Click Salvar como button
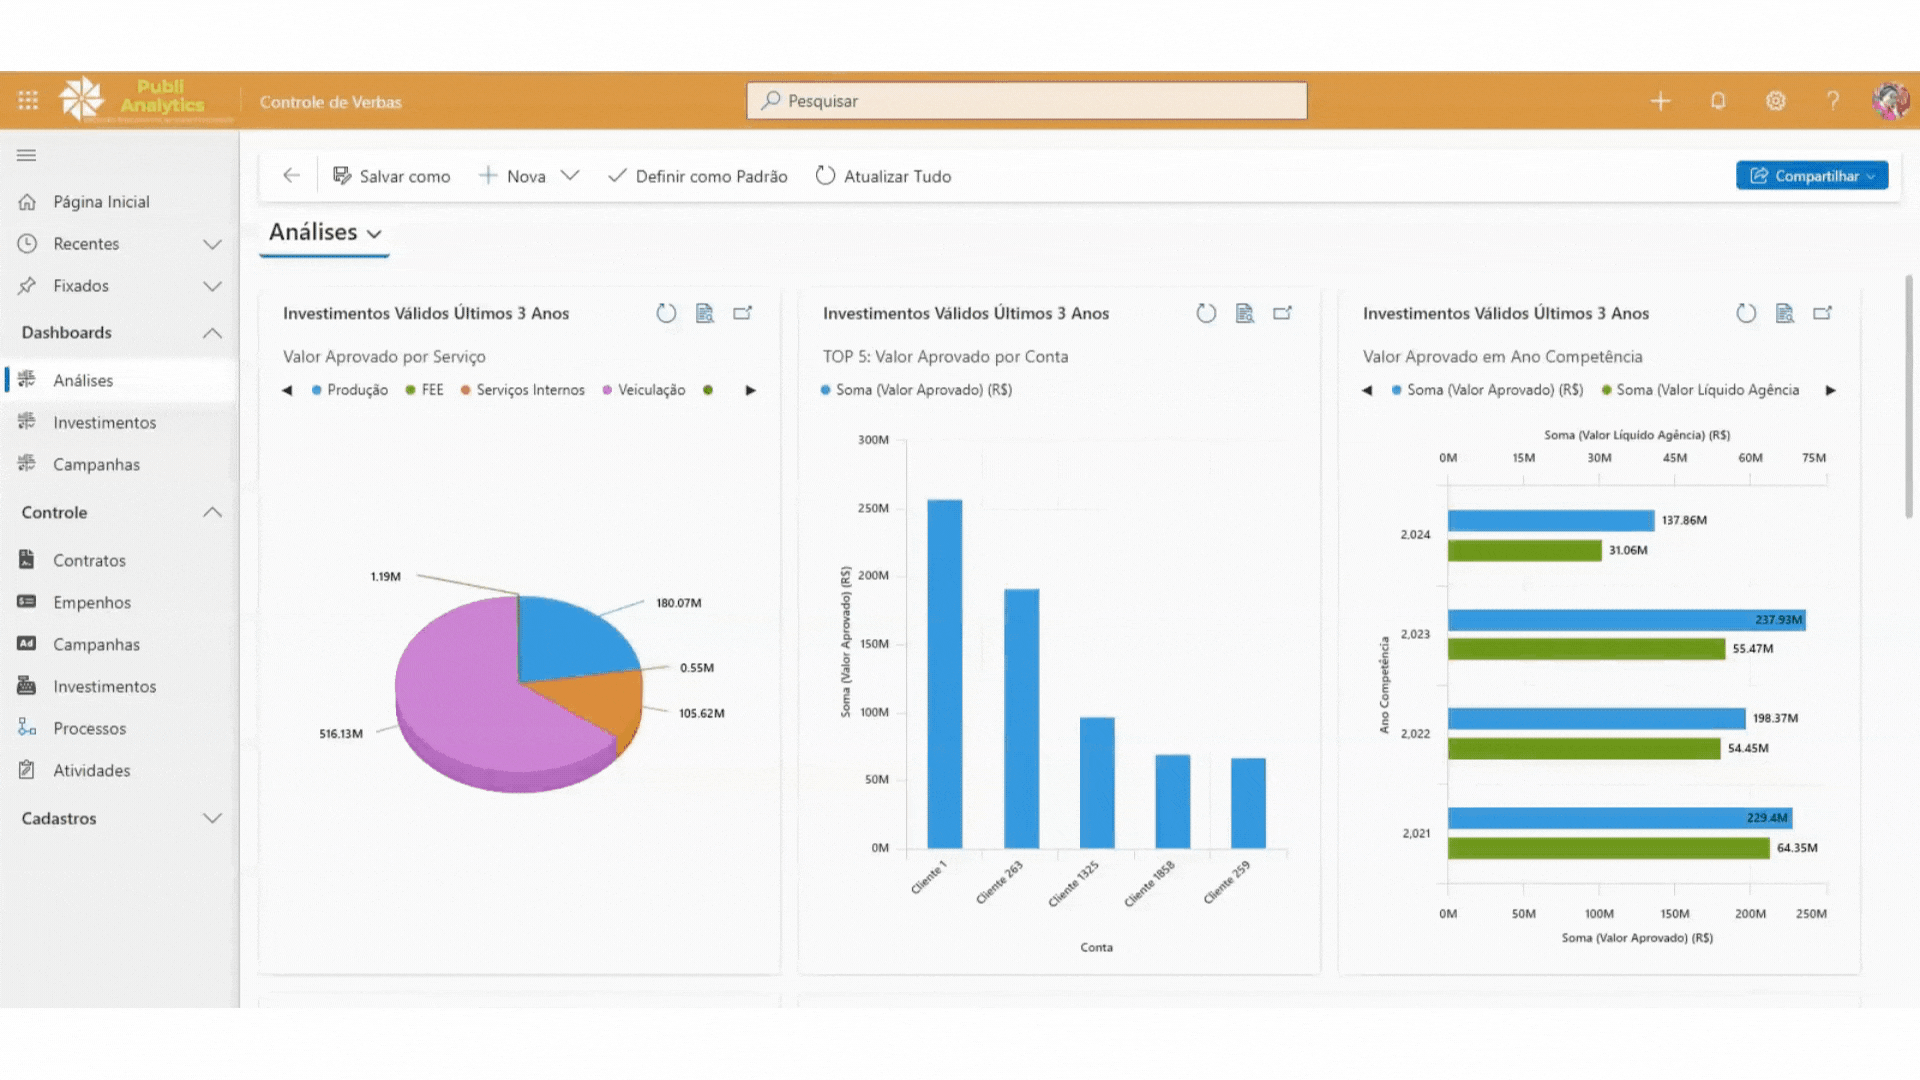The image size is (1920, 1080). click(392, 176)
